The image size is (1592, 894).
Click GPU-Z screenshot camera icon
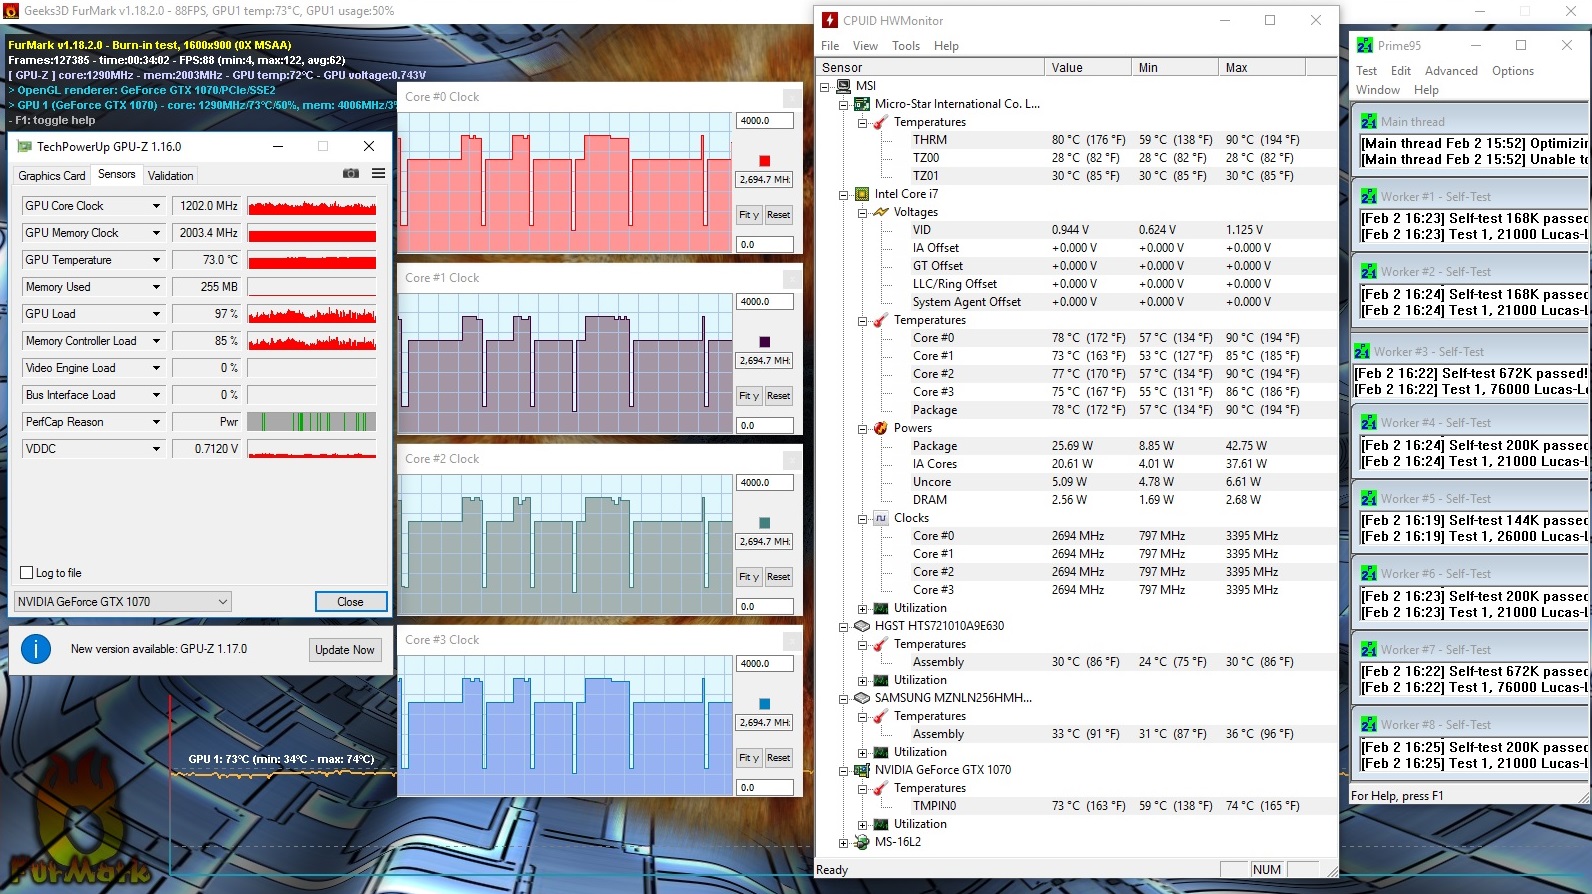pyautogui.click(x=351, y=174)
